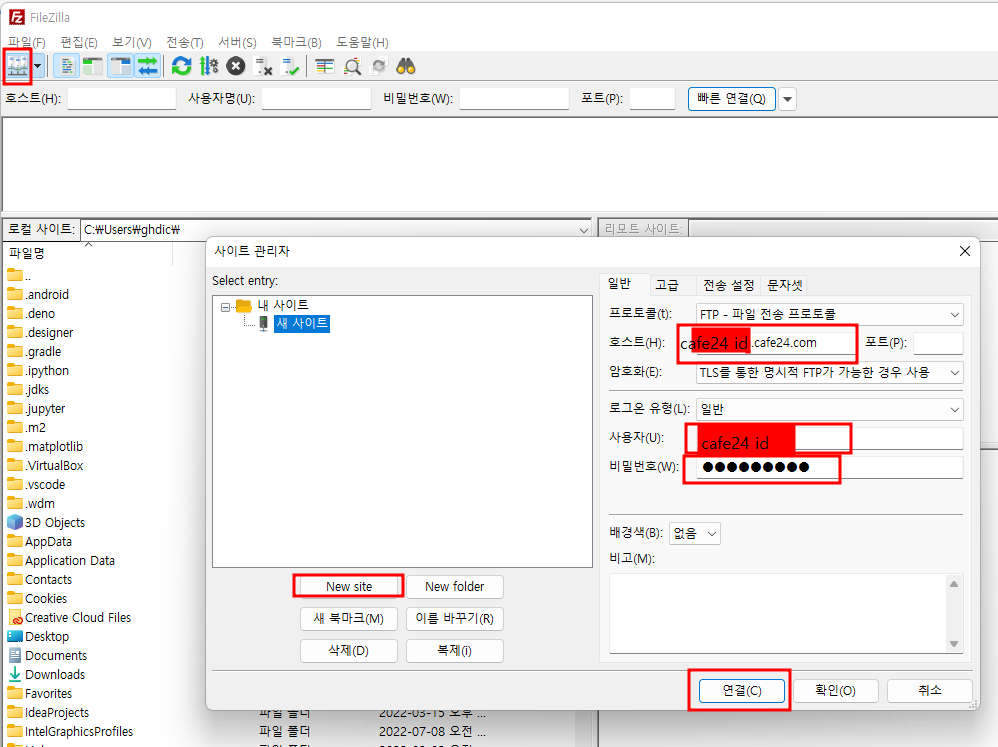This screenshot has width=998, height=747.
Task: Open the 프로토콜(t) dropdown
Action: pyautogui.click(x=829, y=314)
